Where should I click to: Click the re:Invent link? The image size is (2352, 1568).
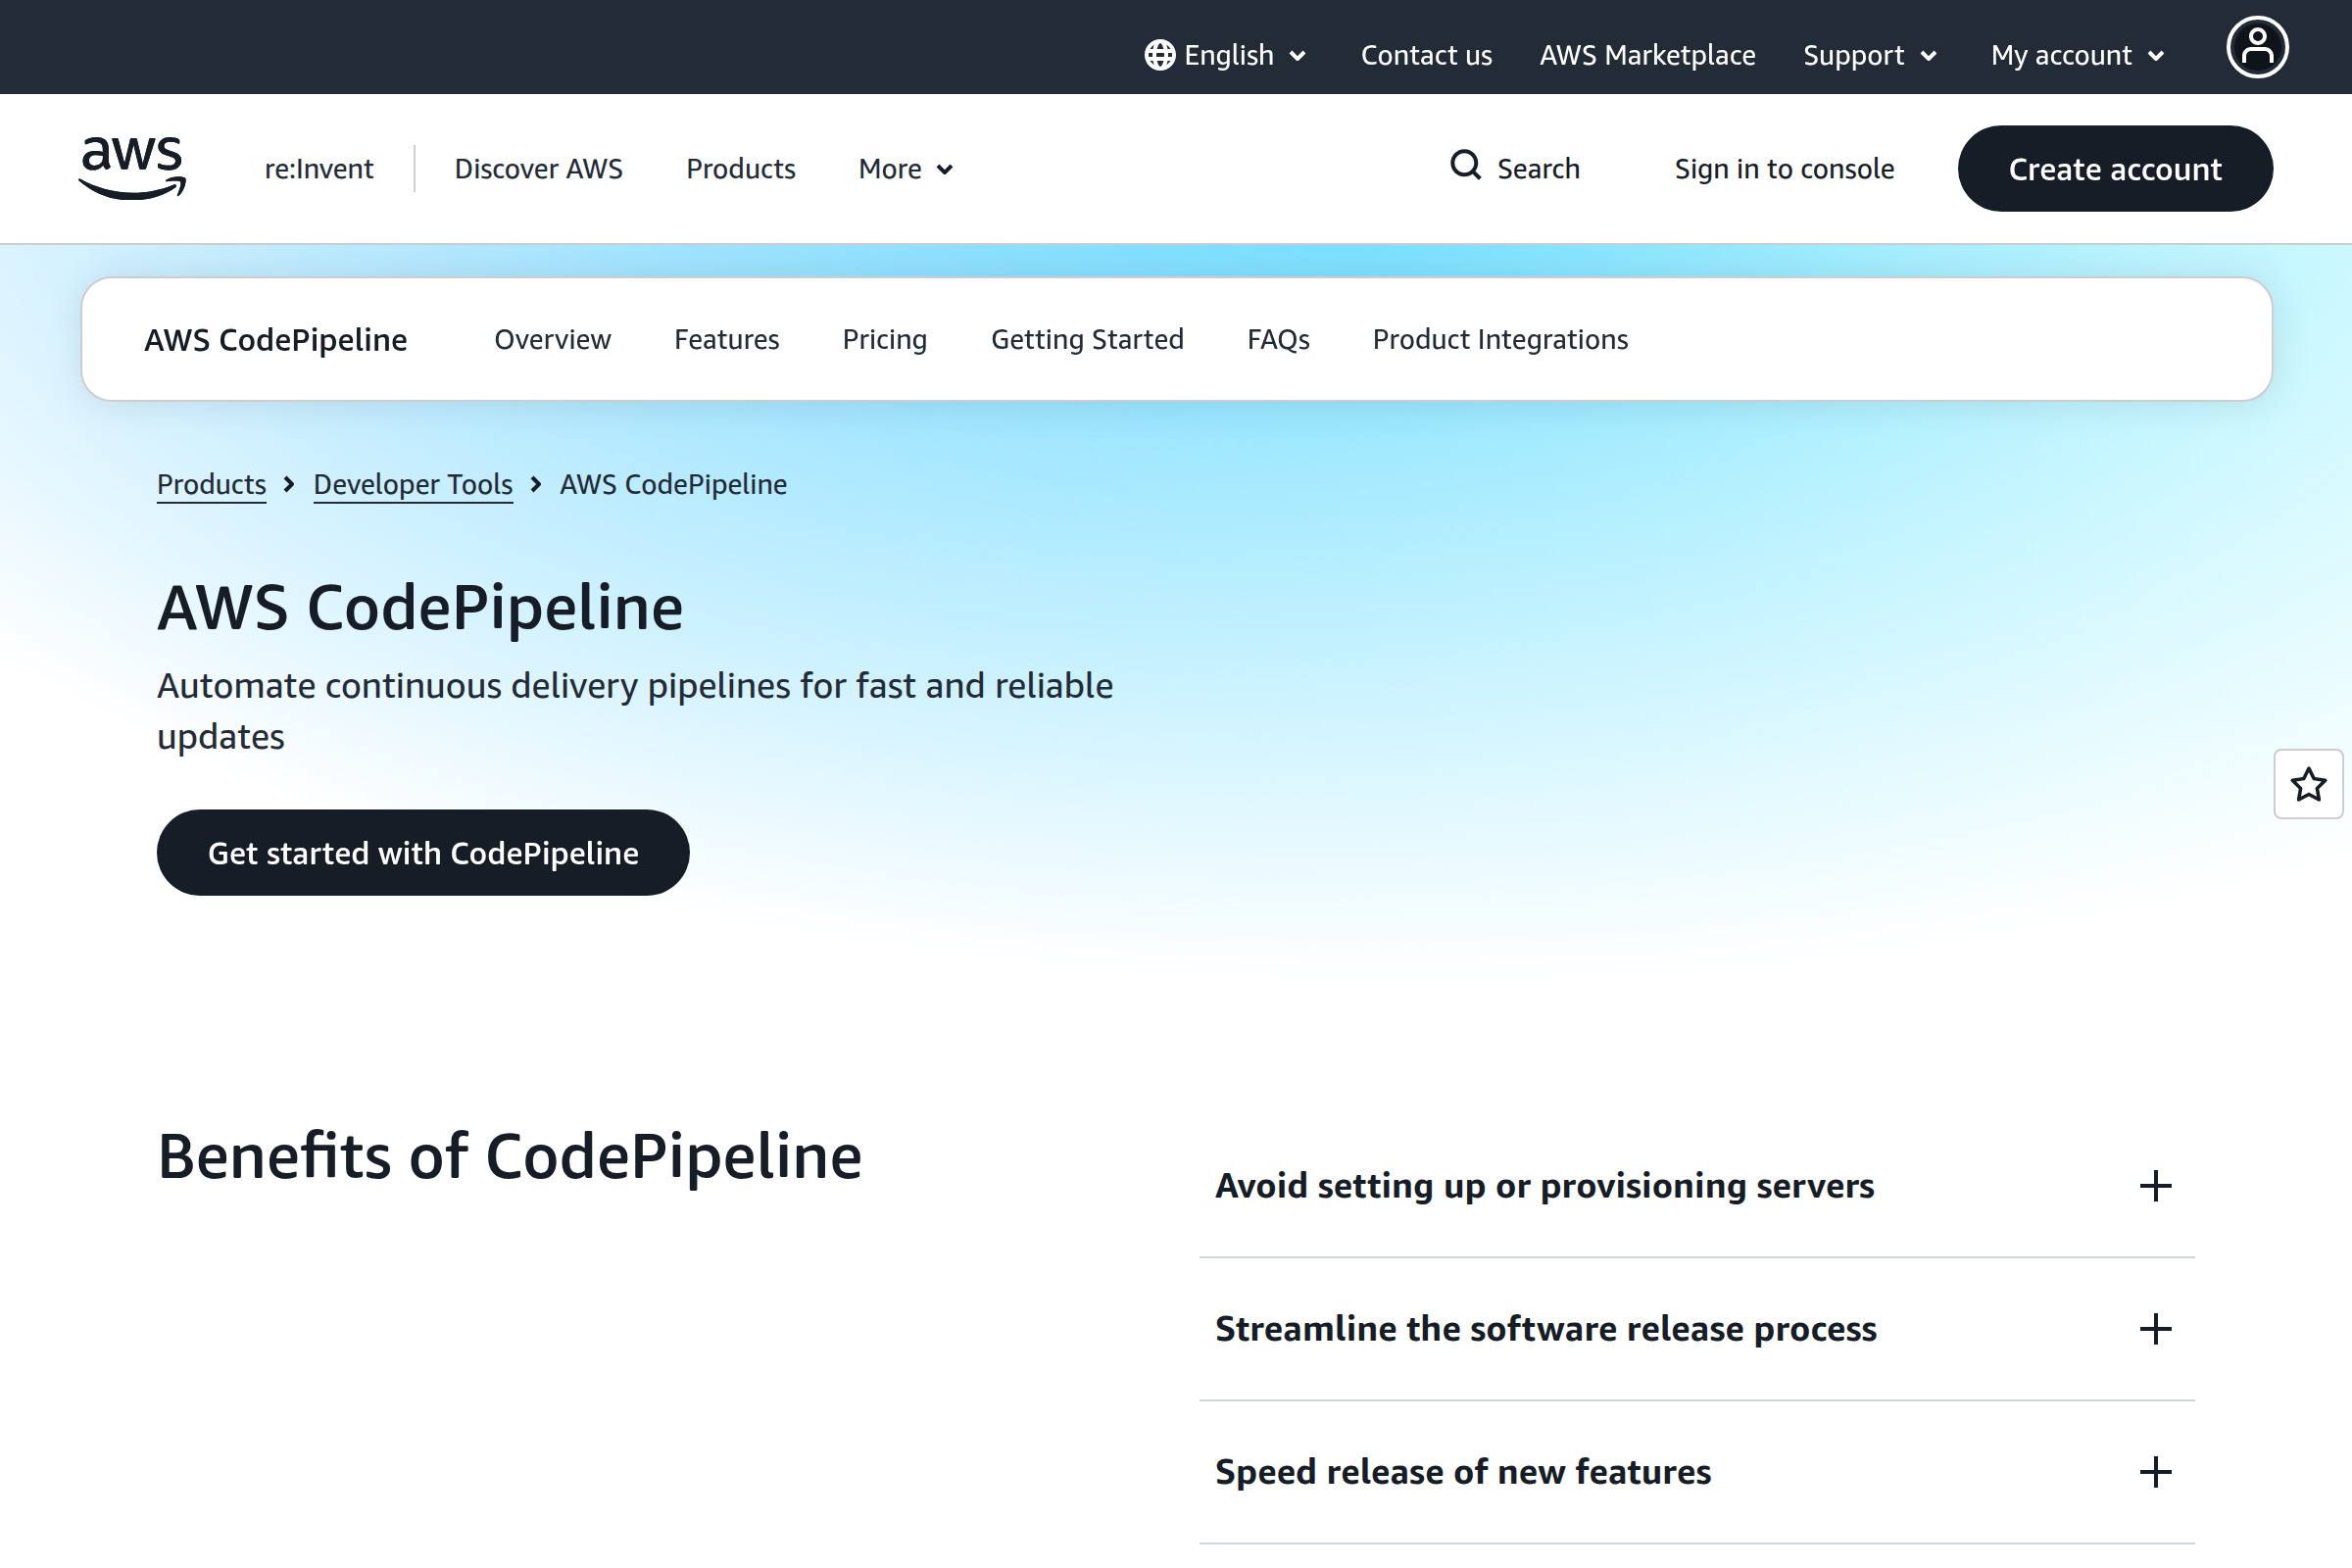[319, 169]
